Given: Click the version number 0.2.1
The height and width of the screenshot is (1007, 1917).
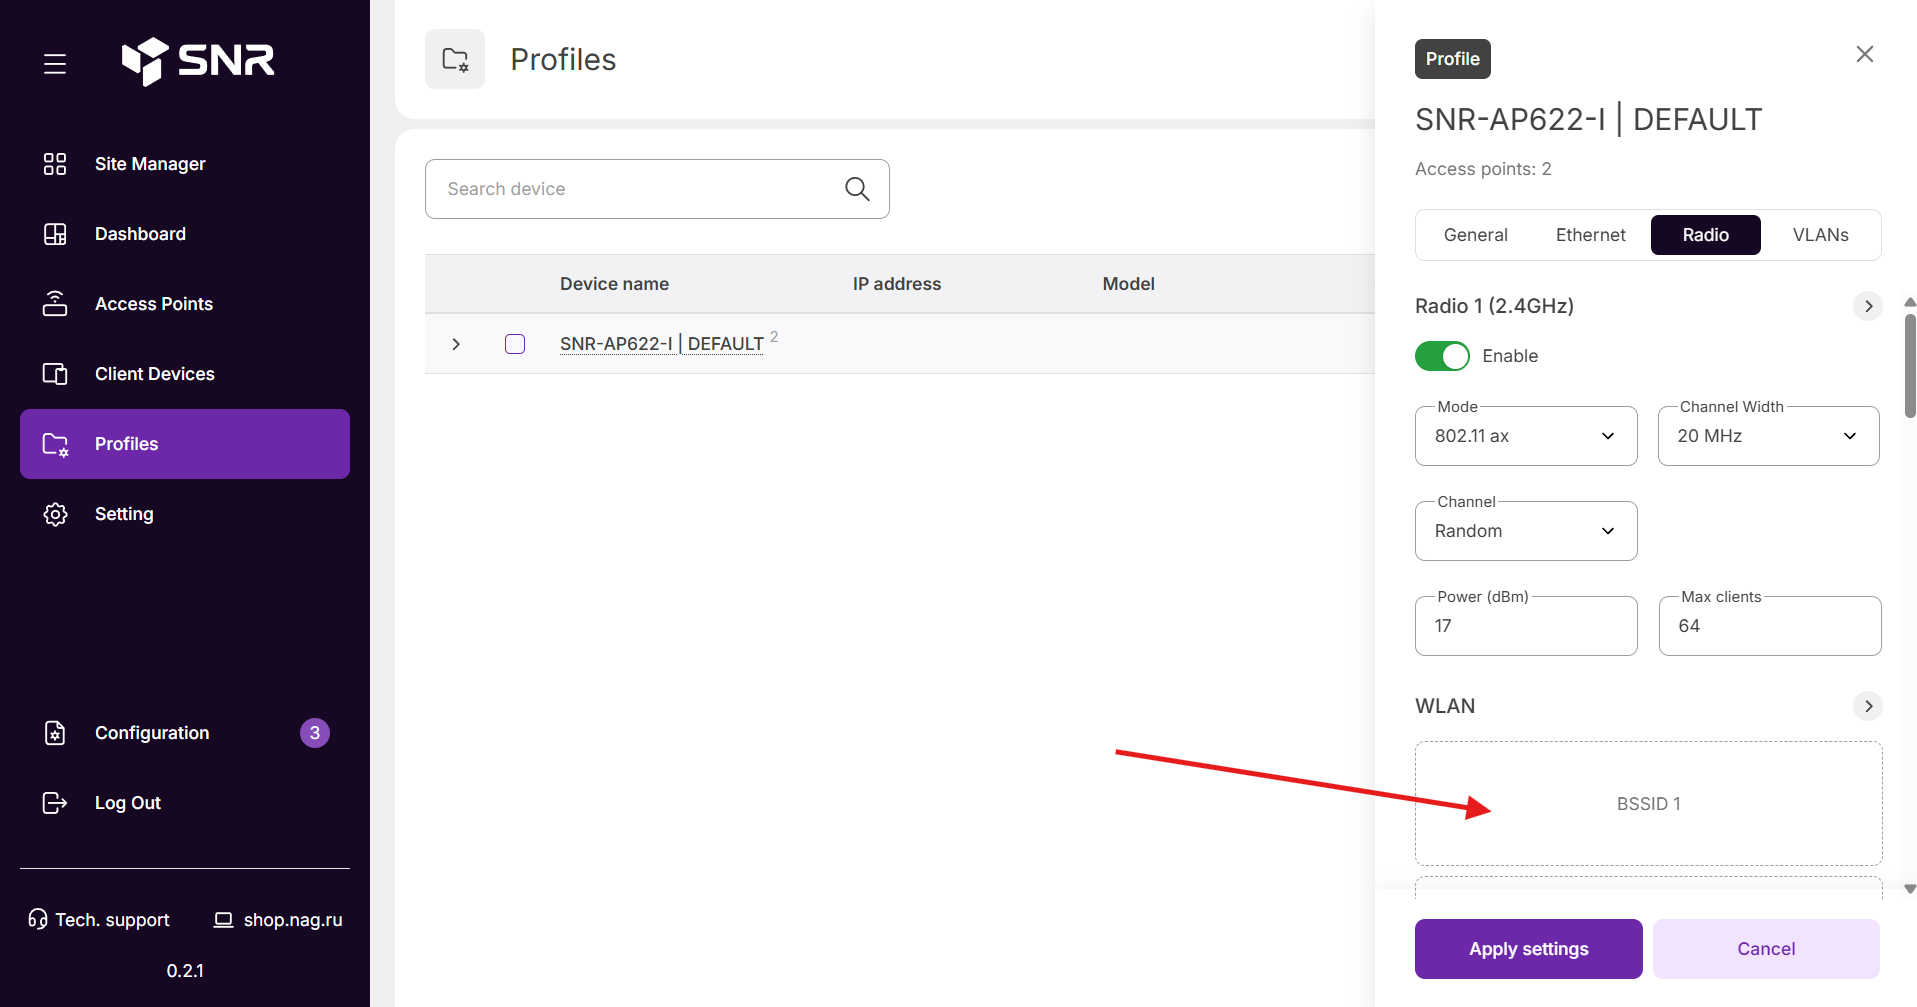Looking at the screenshot, I should pyautogui.click(x=185, y=971).
